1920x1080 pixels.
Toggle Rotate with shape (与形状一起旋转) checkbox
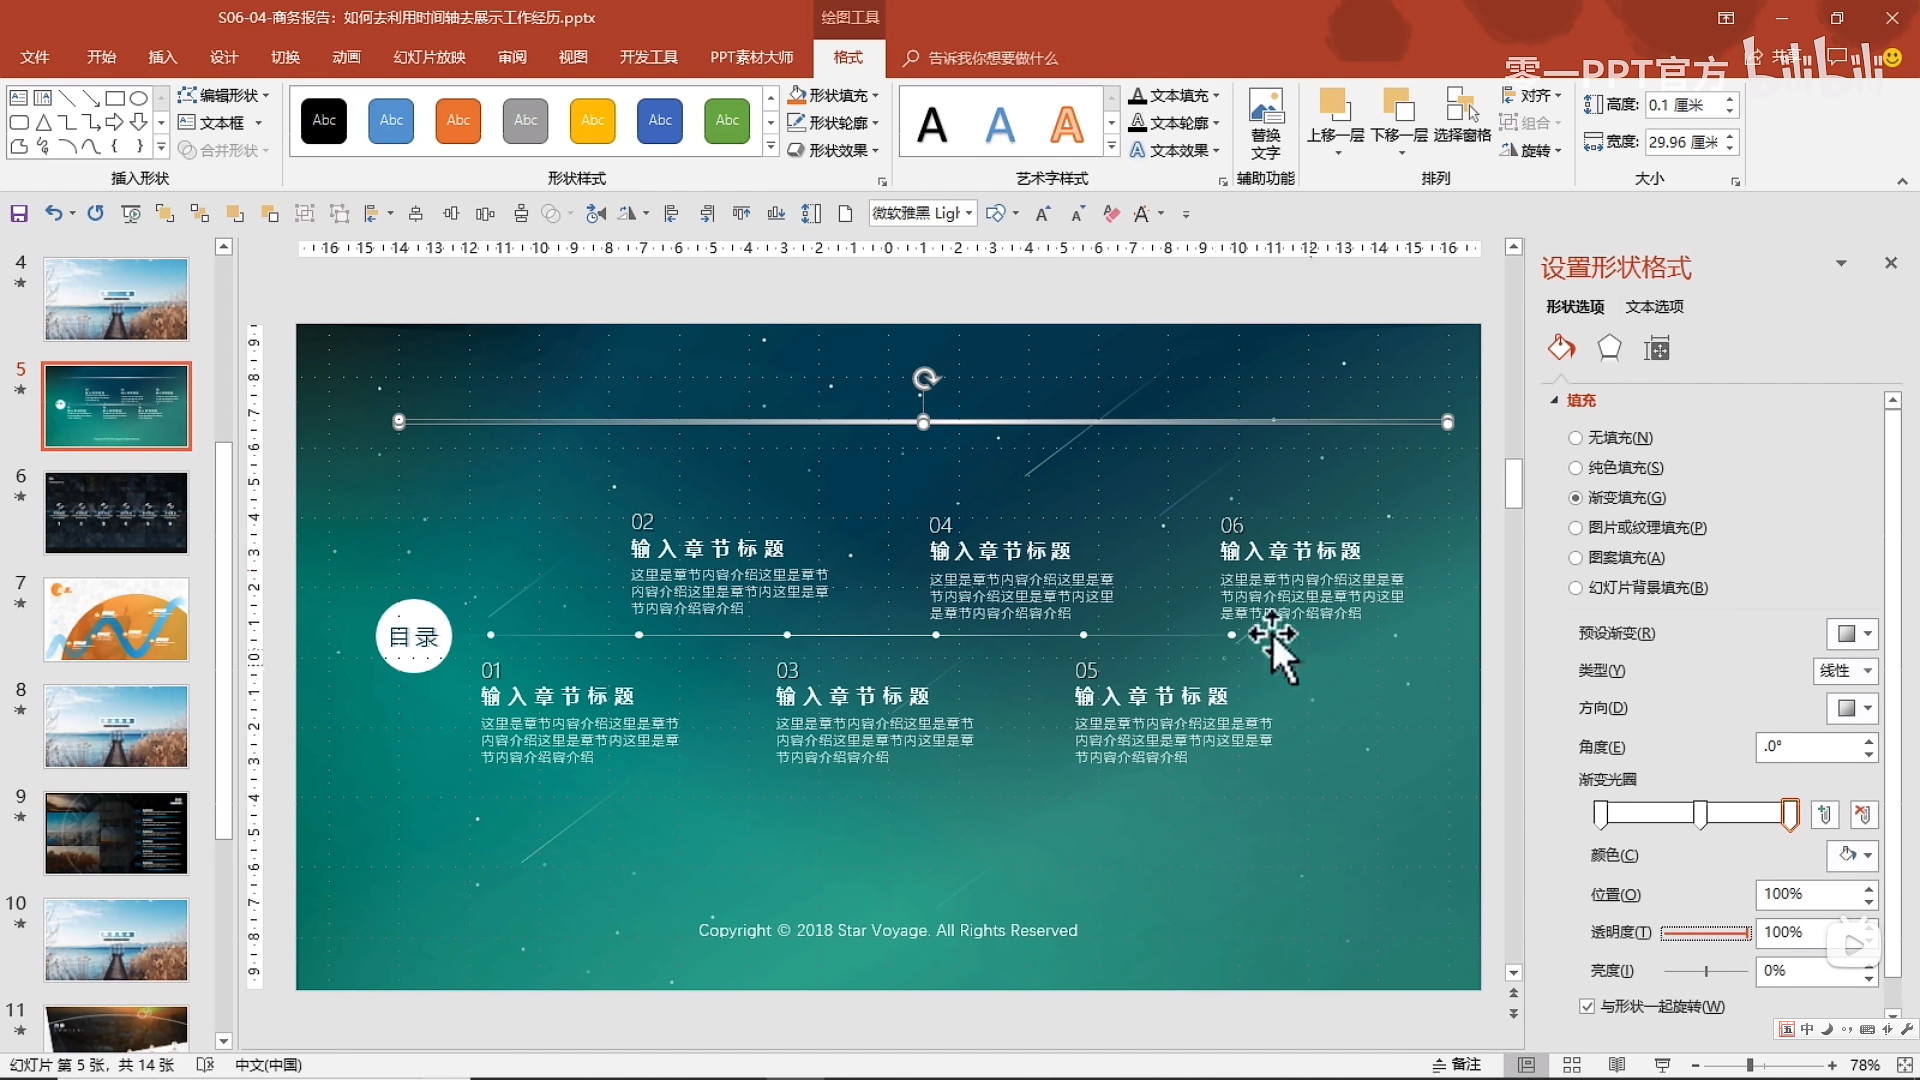tap(1587, 1006)
